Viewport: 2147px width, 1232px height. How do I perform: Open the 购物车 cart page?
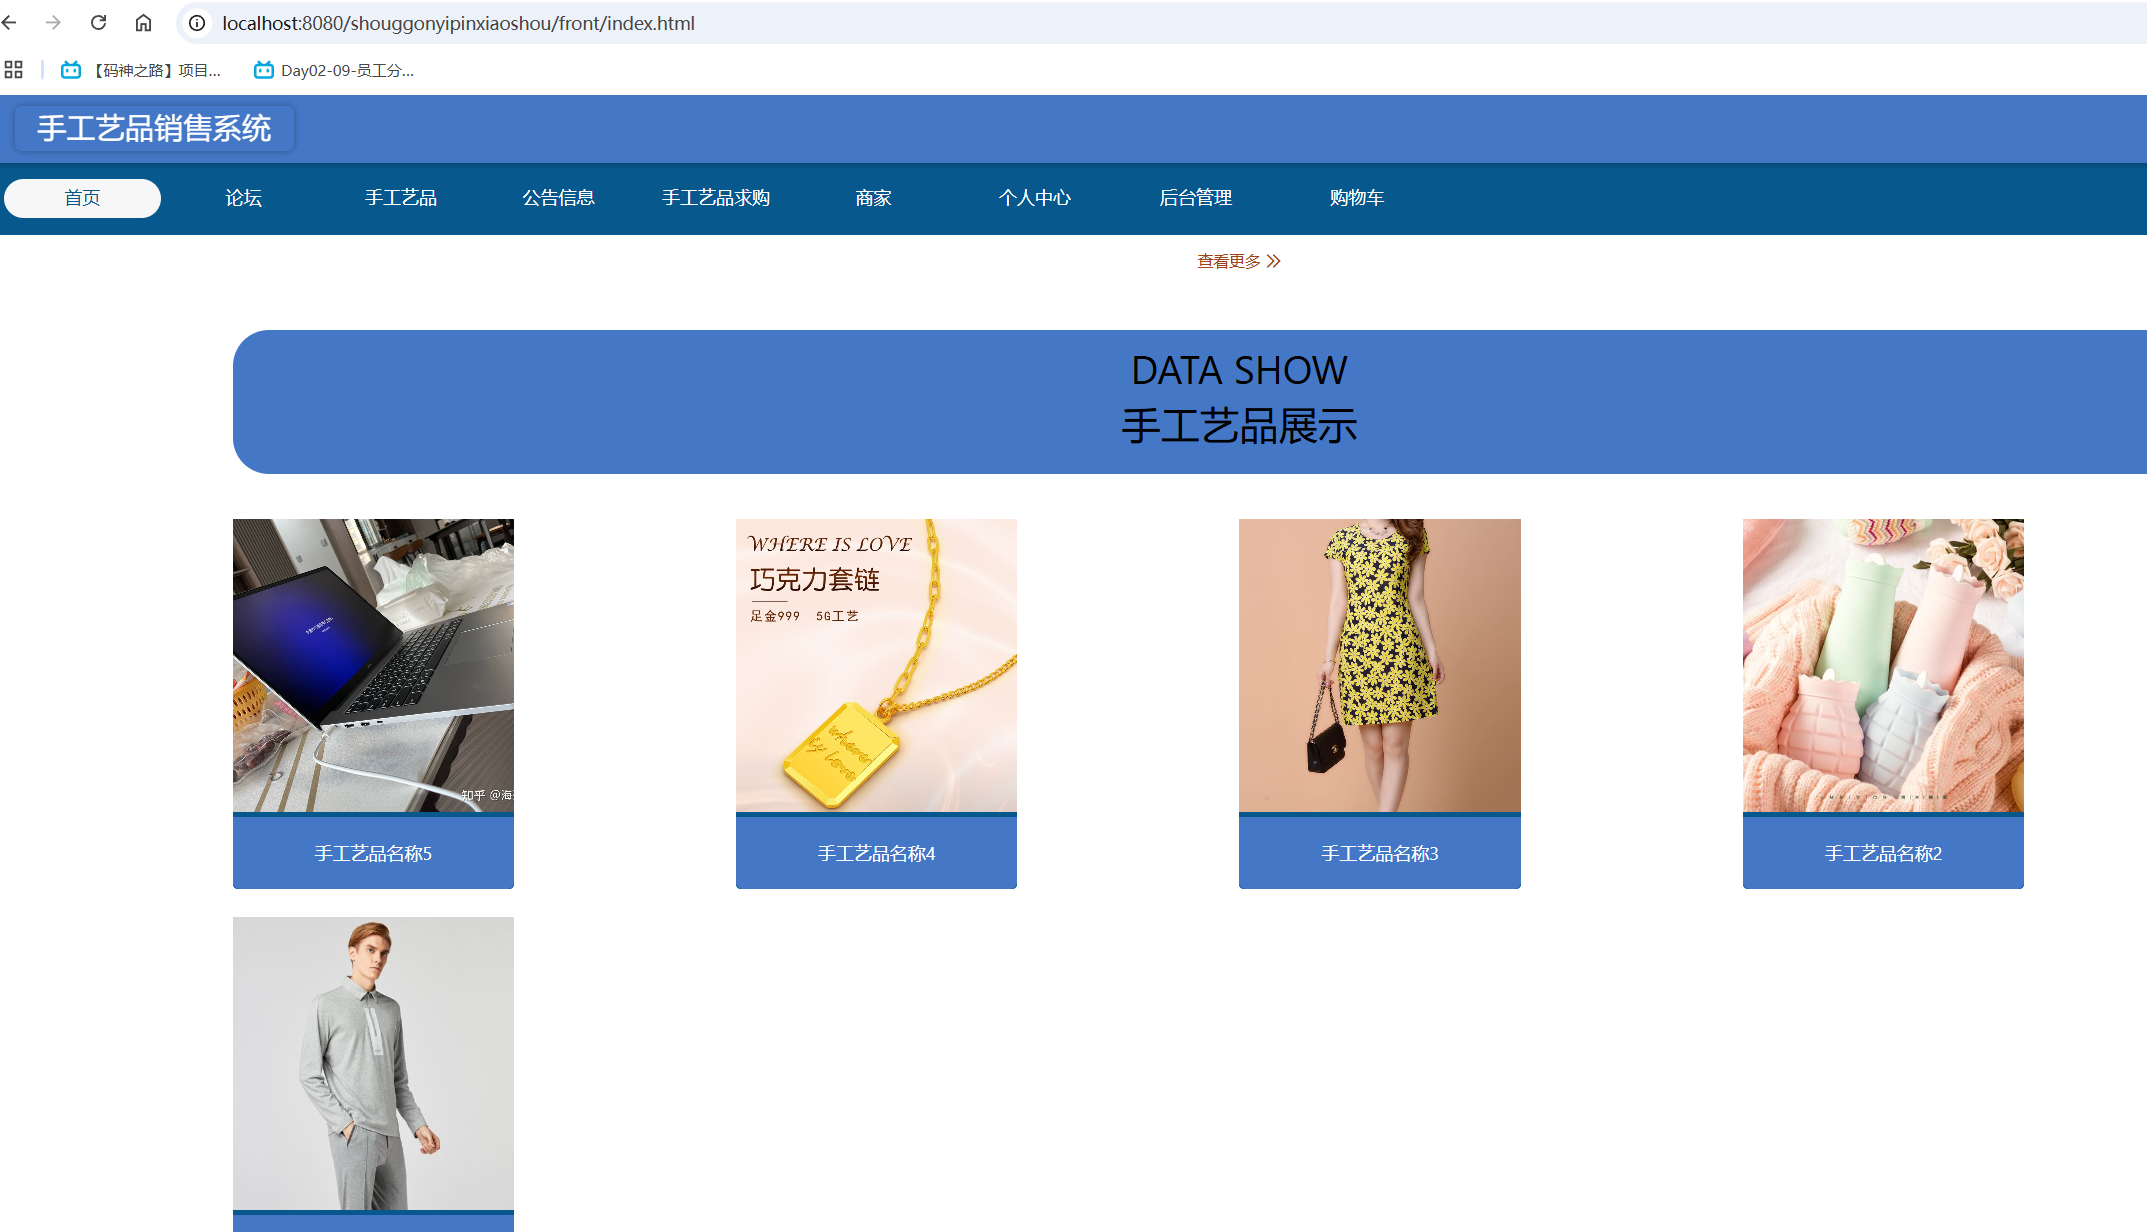tap(1356, 198)
